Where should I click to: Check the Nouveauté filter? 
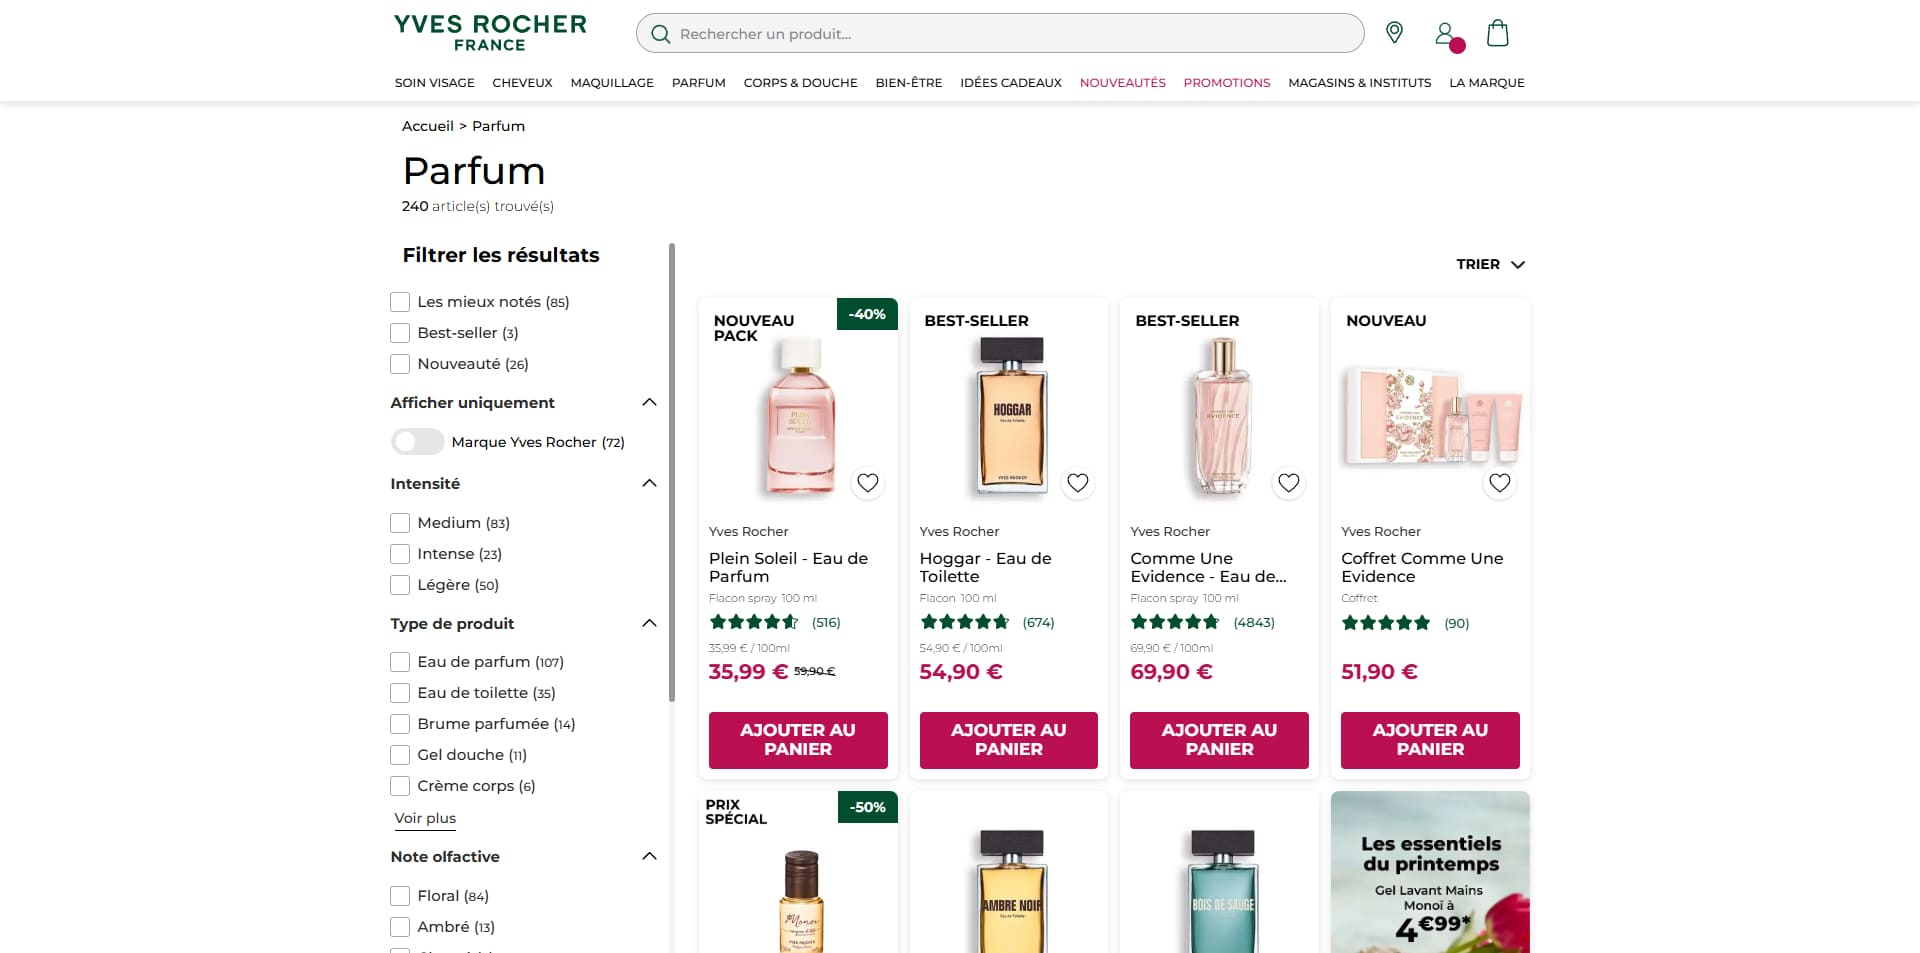(400, 364)
